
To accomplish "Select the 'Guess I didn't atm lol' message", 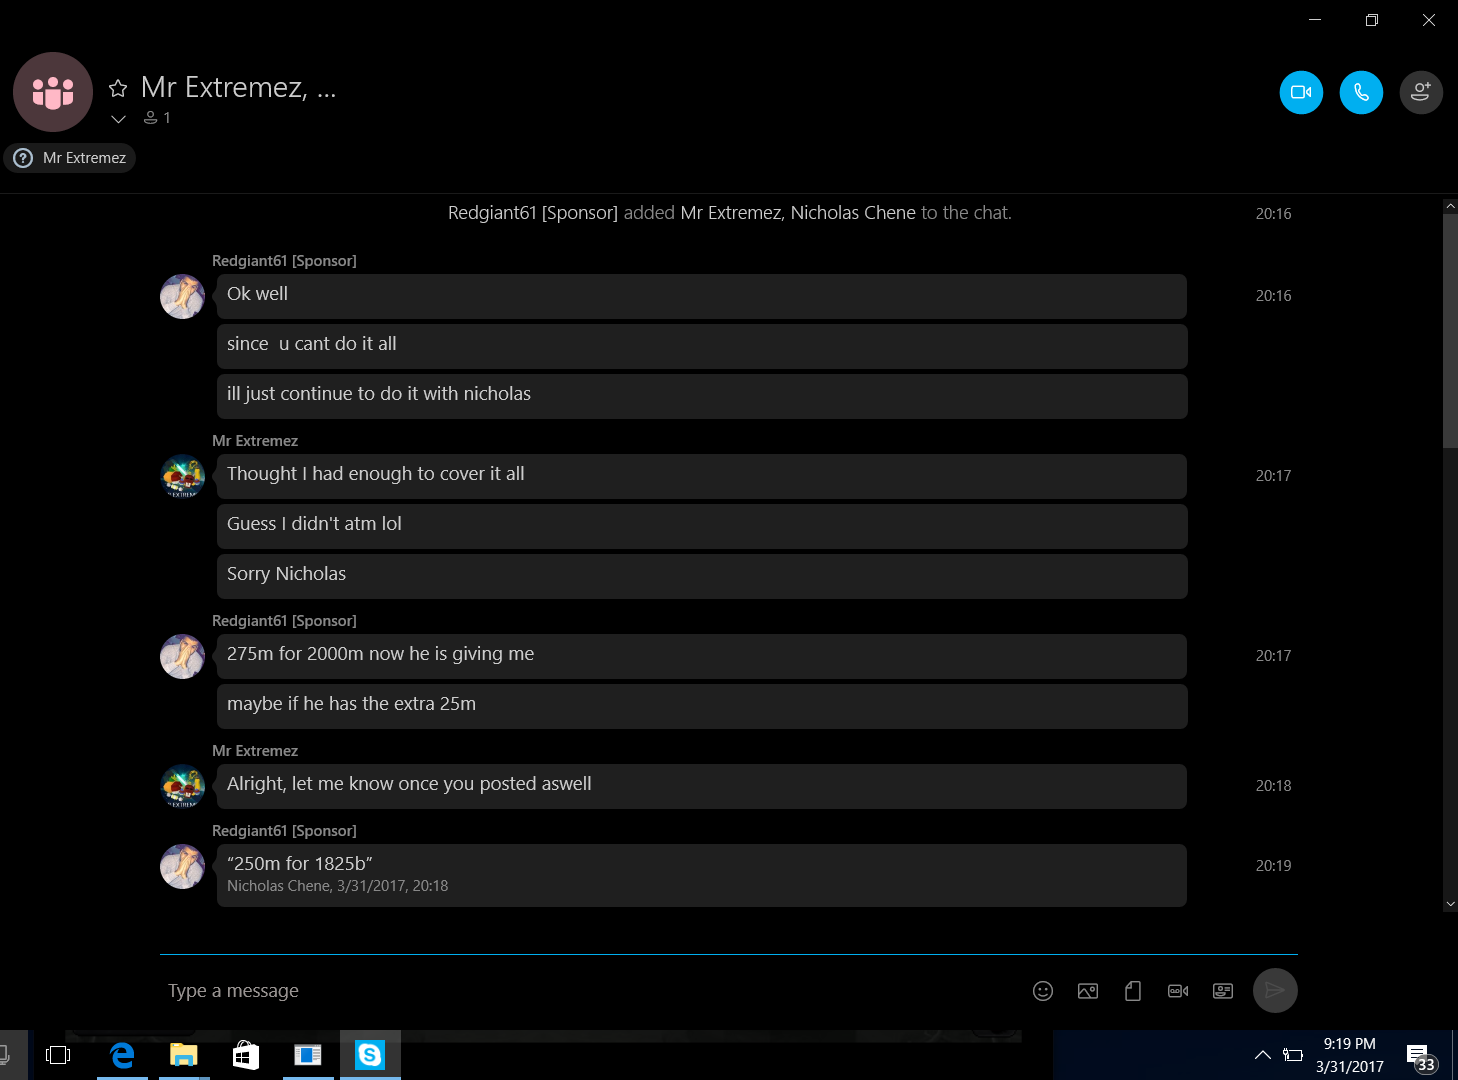I will pyautogui.click(x=702, y=526).
